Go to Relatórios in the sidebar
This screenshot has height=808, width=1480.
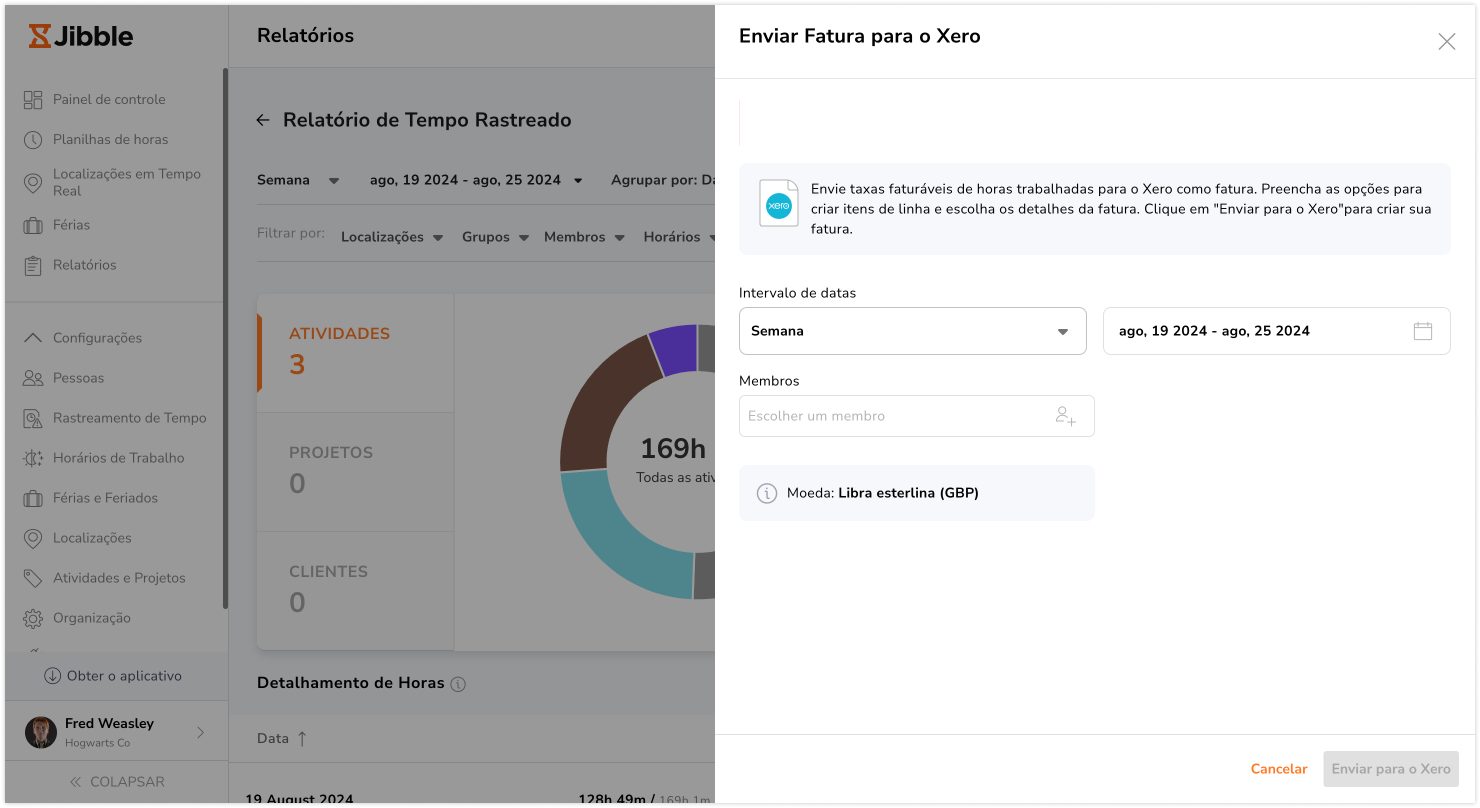(85, 265)
